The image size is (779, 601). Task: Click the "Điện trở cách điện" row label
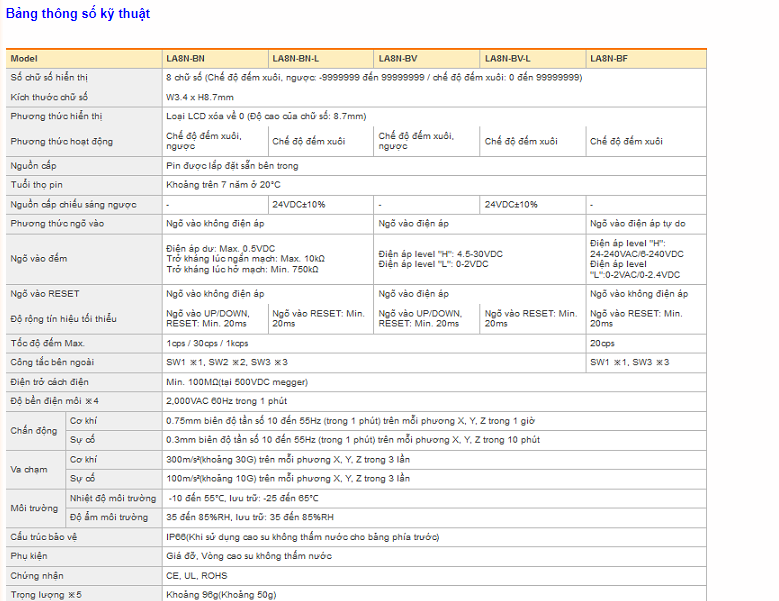coord(50,382)
